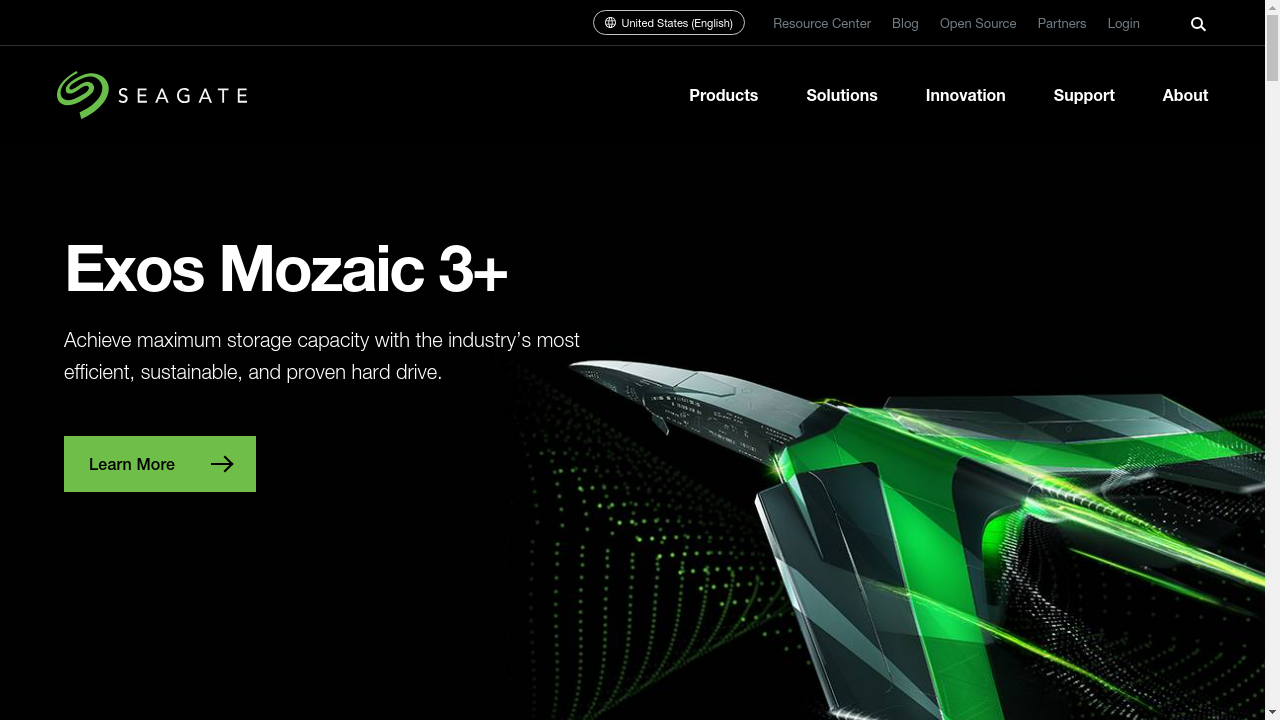
Task: Click the green Learn More button
Action: tap(160, 464)
